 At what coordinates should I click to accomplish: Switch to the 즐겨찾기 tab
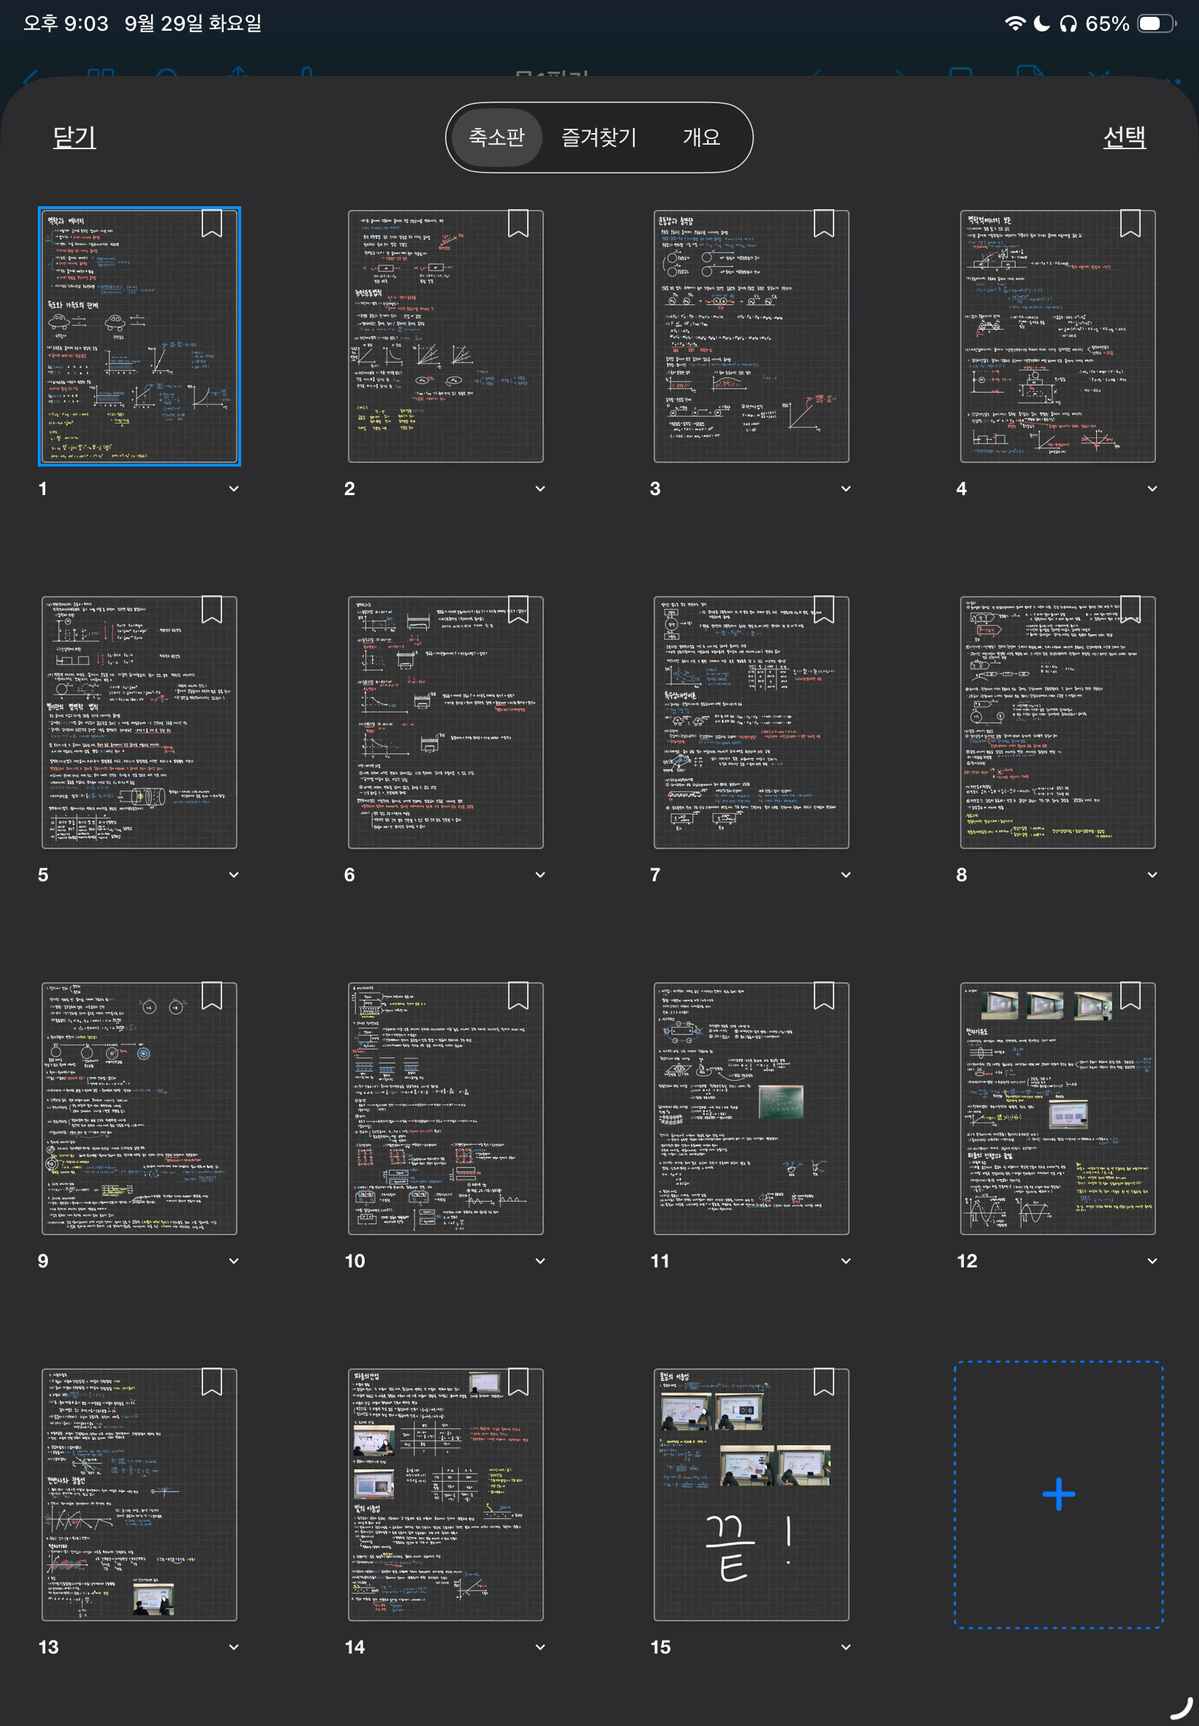point(599,137)
